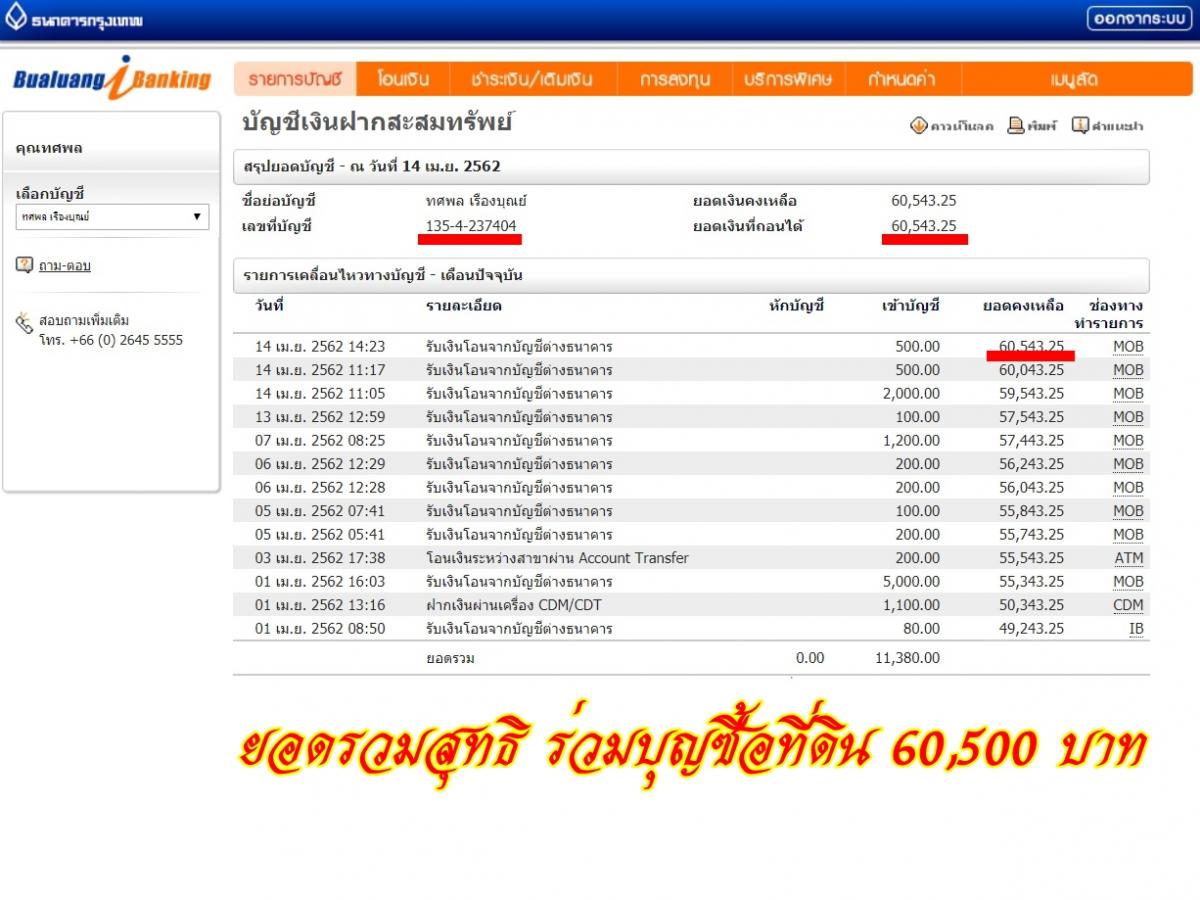Click the IB channel link in last row
Viewport: 1200px width, 900px height.
point(1136,629)
